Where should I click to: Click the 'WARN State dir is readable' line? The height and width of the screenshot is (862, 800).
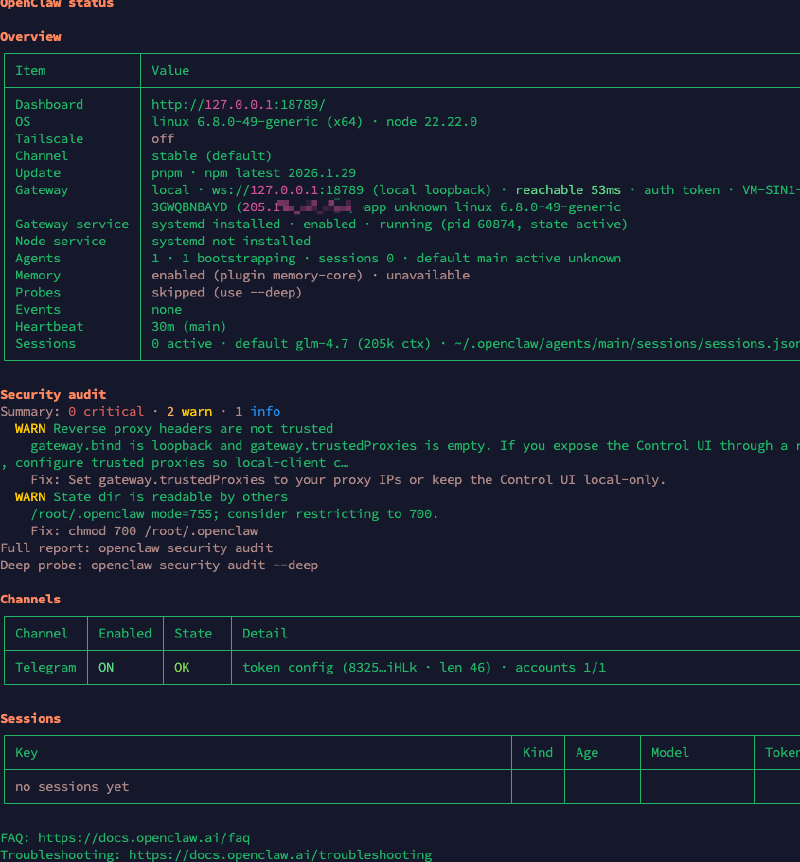pos(151,497)
